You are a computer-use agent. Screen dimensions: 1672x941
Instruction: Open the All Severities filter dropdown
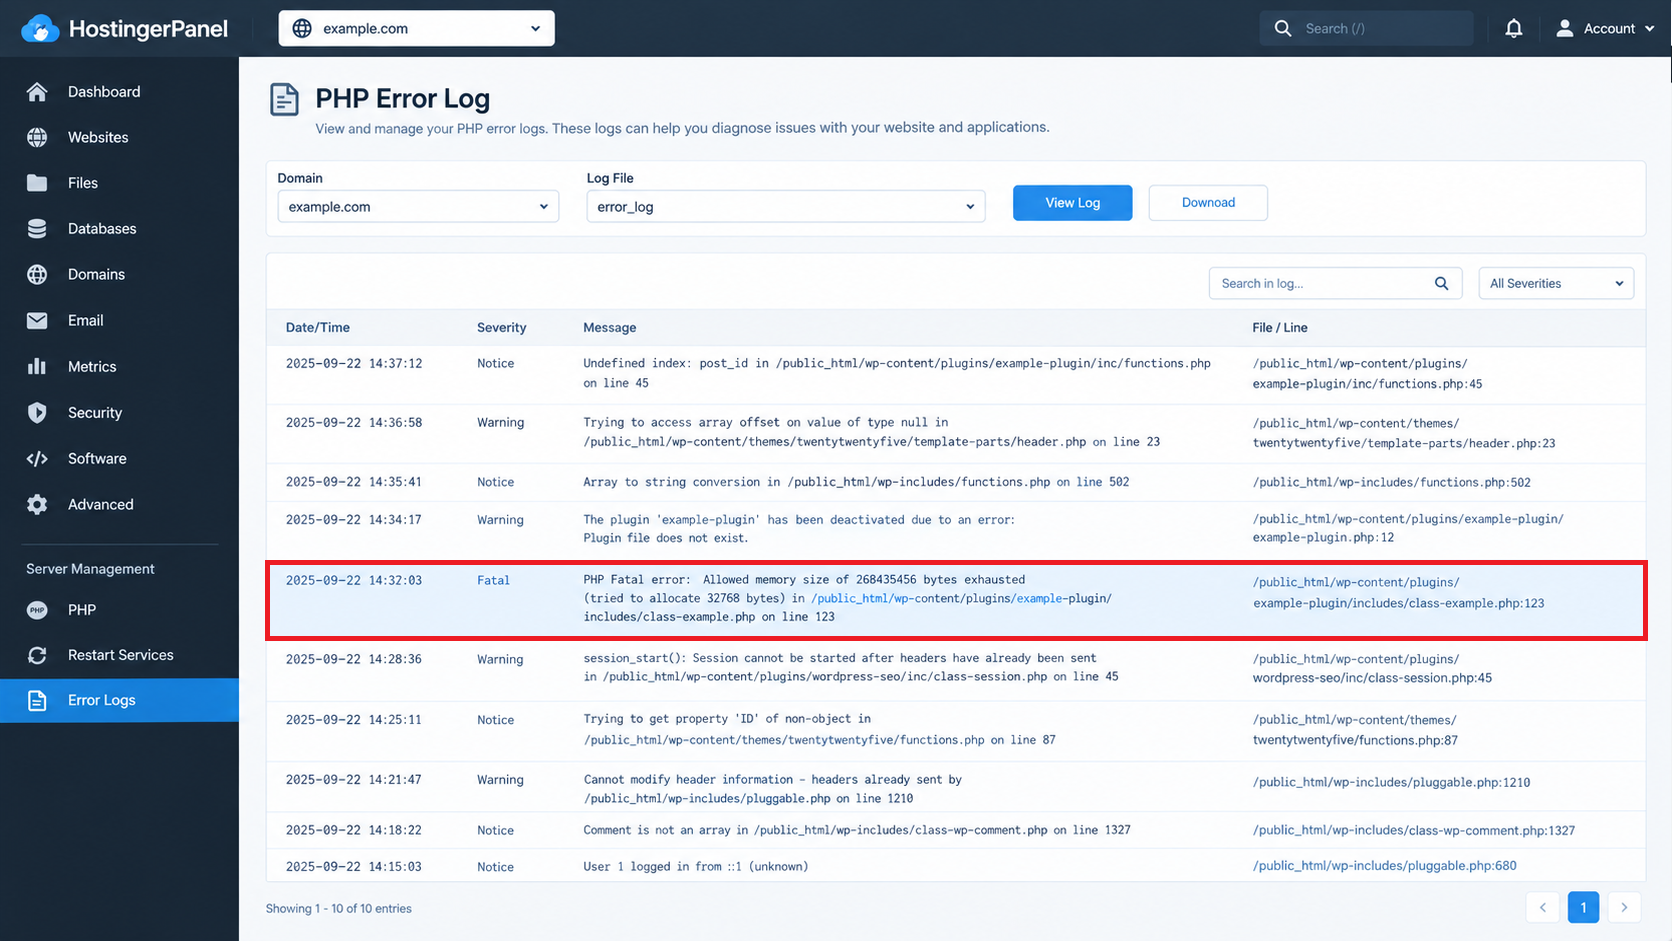pyautogui.click(x=1556, y=284)
